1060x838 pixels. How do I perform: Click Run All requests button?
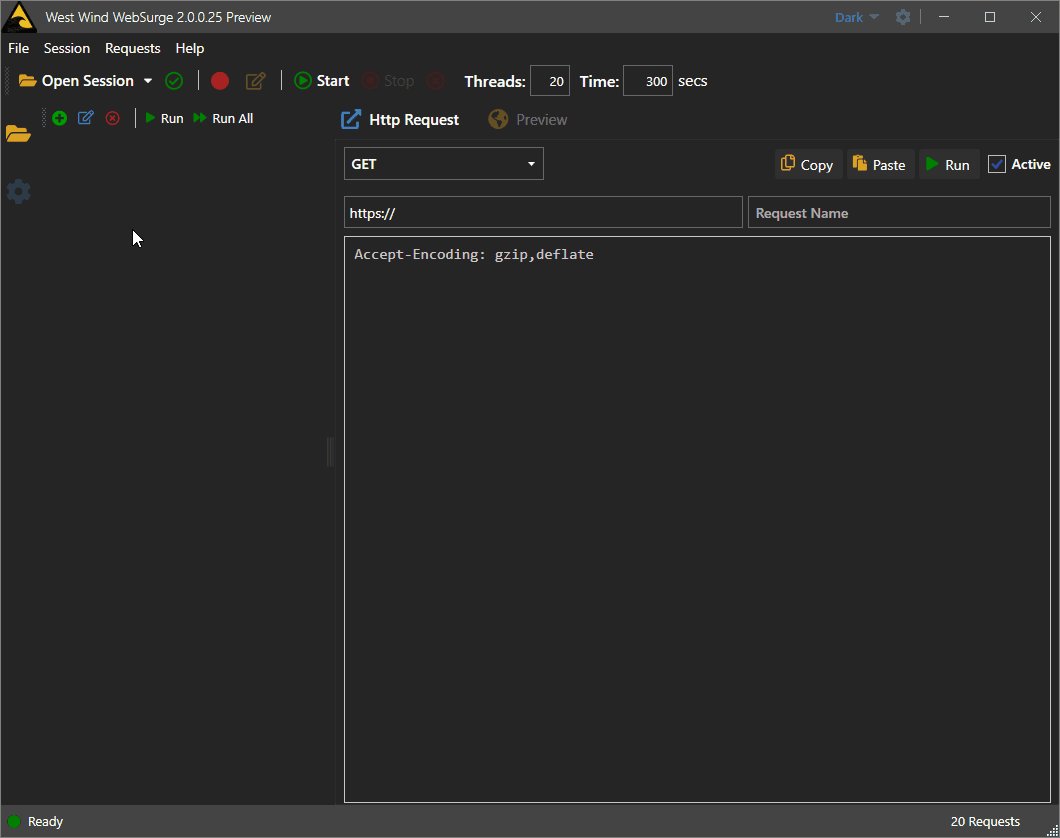click(223, 118)
